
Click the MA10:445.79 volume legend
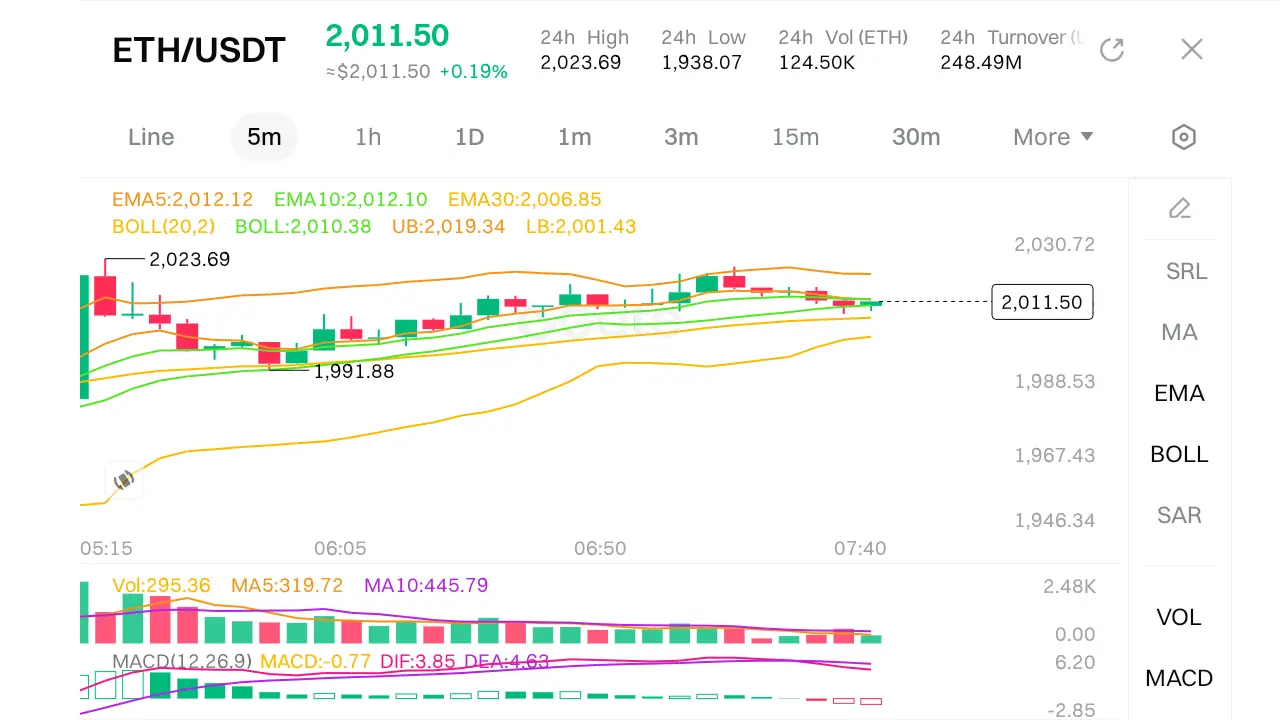426,585
